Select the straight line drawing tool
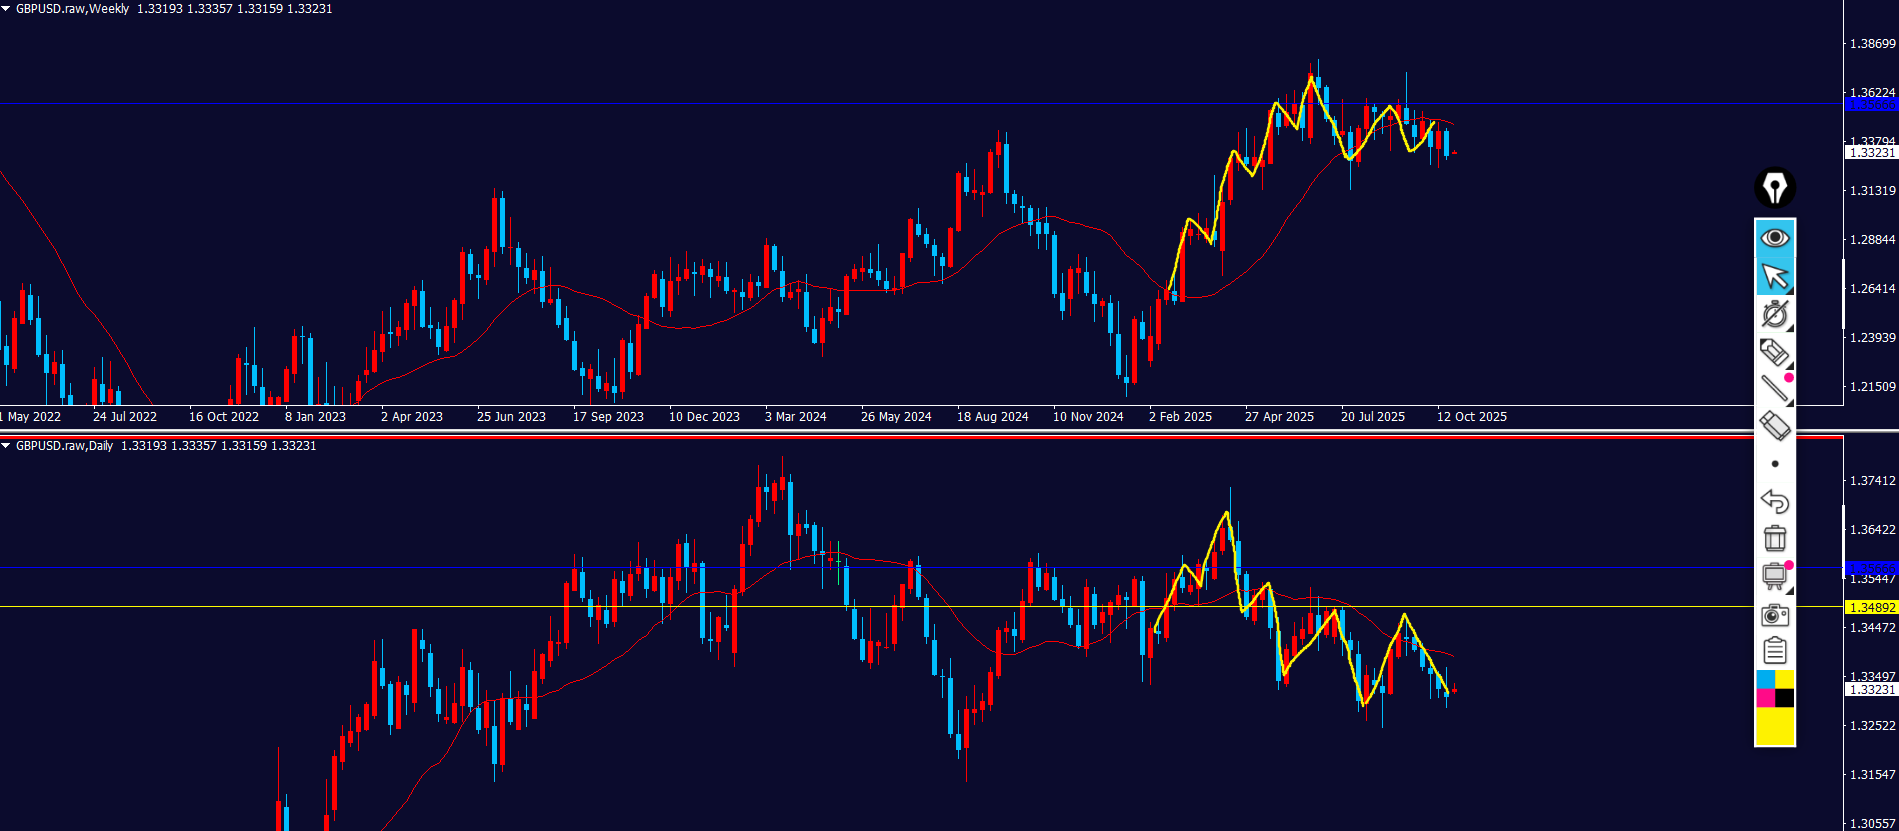 tap(1775, 389)
